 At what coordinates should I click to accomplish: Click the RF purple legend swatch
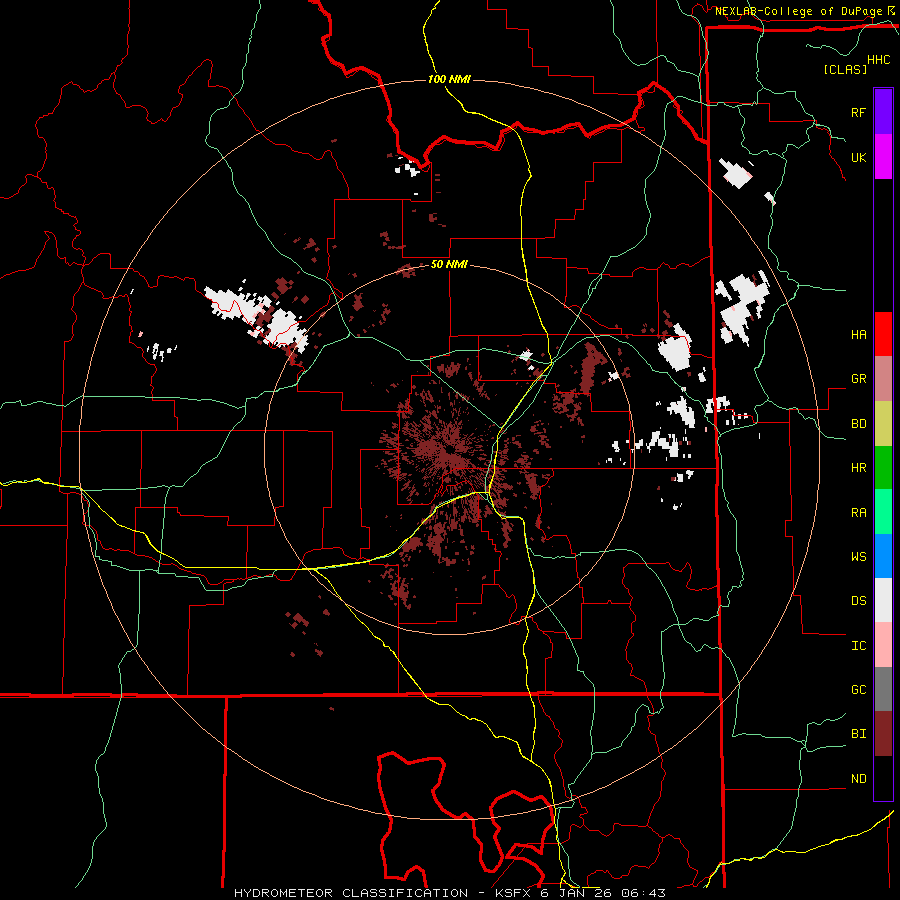click(x=883, y=112)
